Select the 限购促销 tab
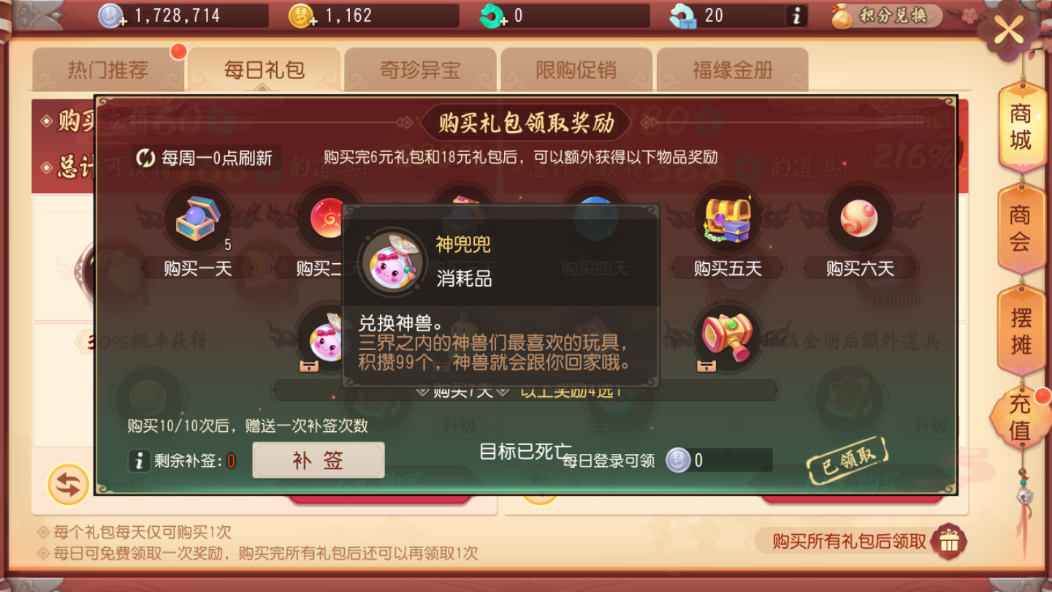Viewport: 1052px width, 592px height. point(576,69)
